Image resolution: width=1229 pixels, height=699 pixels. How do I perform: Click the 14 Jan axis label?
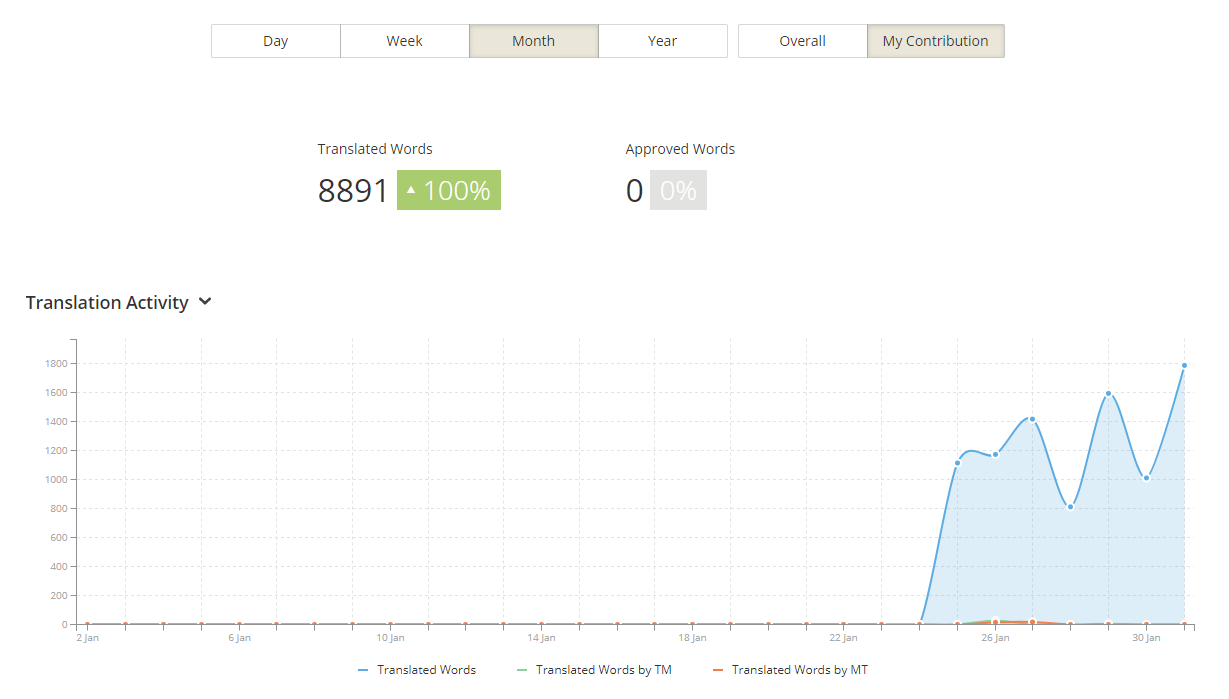(541, 638)
